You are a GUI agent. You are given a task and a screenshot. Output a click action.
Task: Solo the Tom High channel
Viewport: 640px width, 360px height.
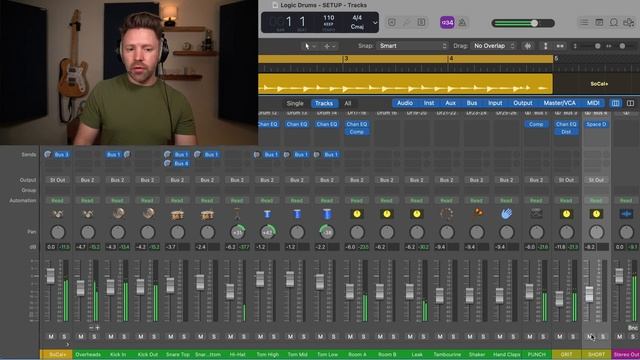[x=274, y=336]
